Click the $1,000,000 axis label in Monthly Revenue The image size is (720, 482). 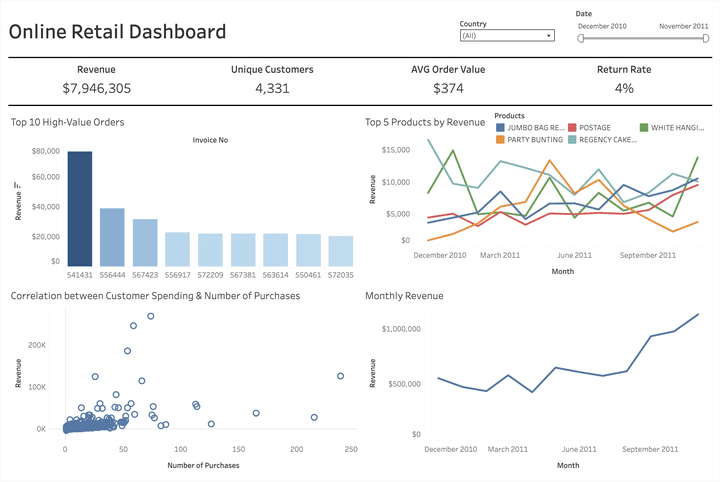(401, 329)
